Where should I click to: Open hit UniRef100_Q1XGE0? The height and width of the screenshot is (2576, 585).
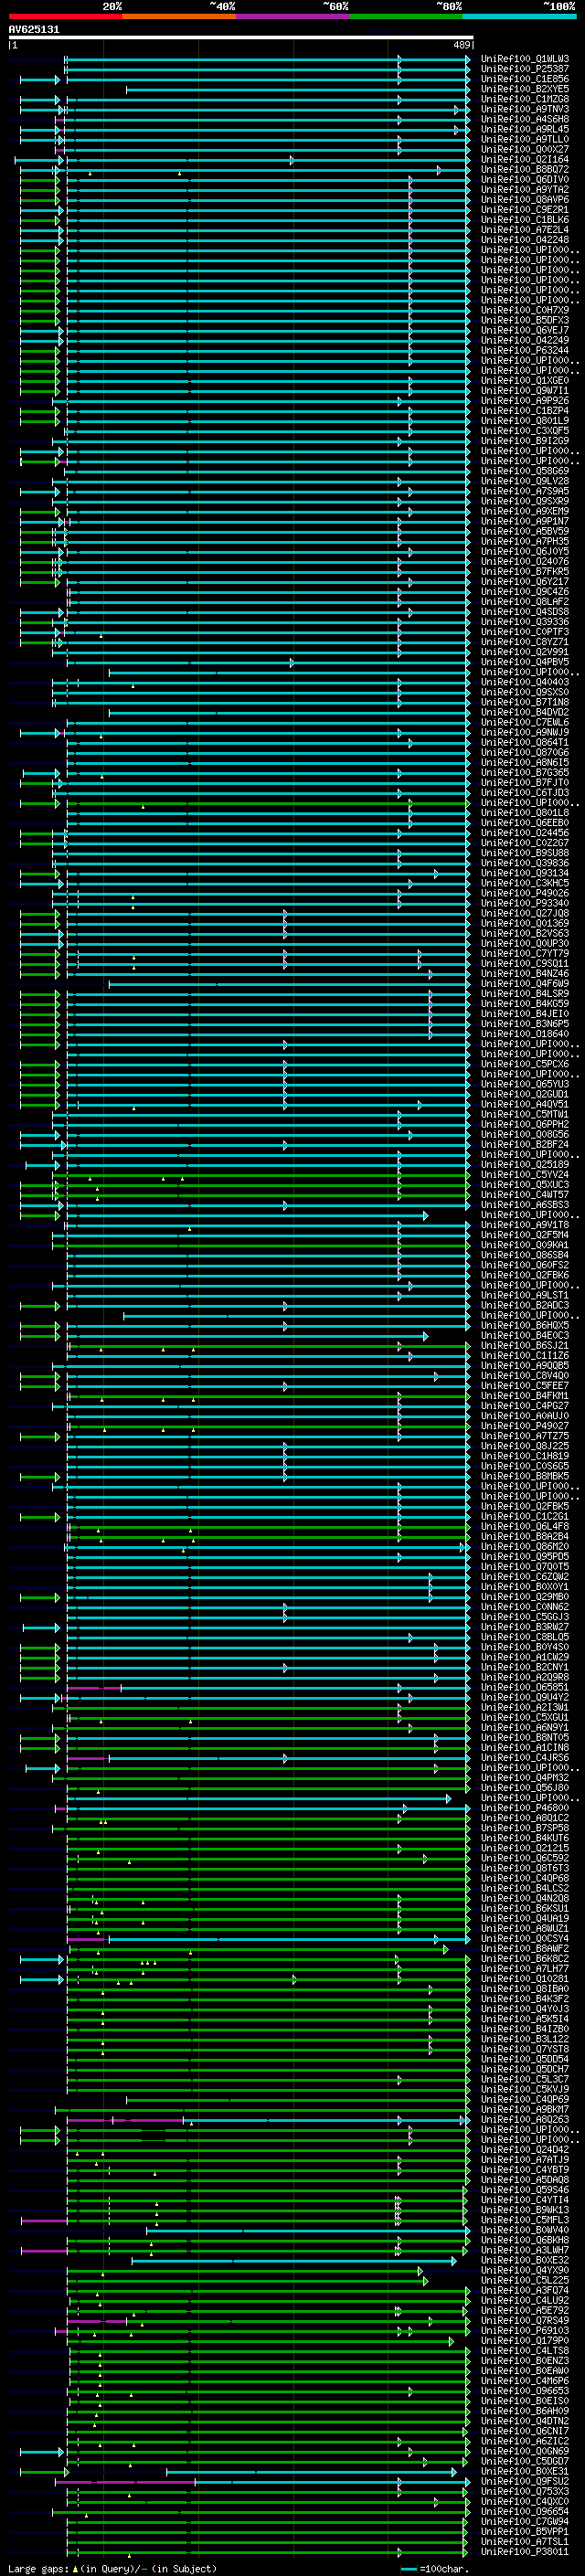pyautogui.click(x=525, y=381)
